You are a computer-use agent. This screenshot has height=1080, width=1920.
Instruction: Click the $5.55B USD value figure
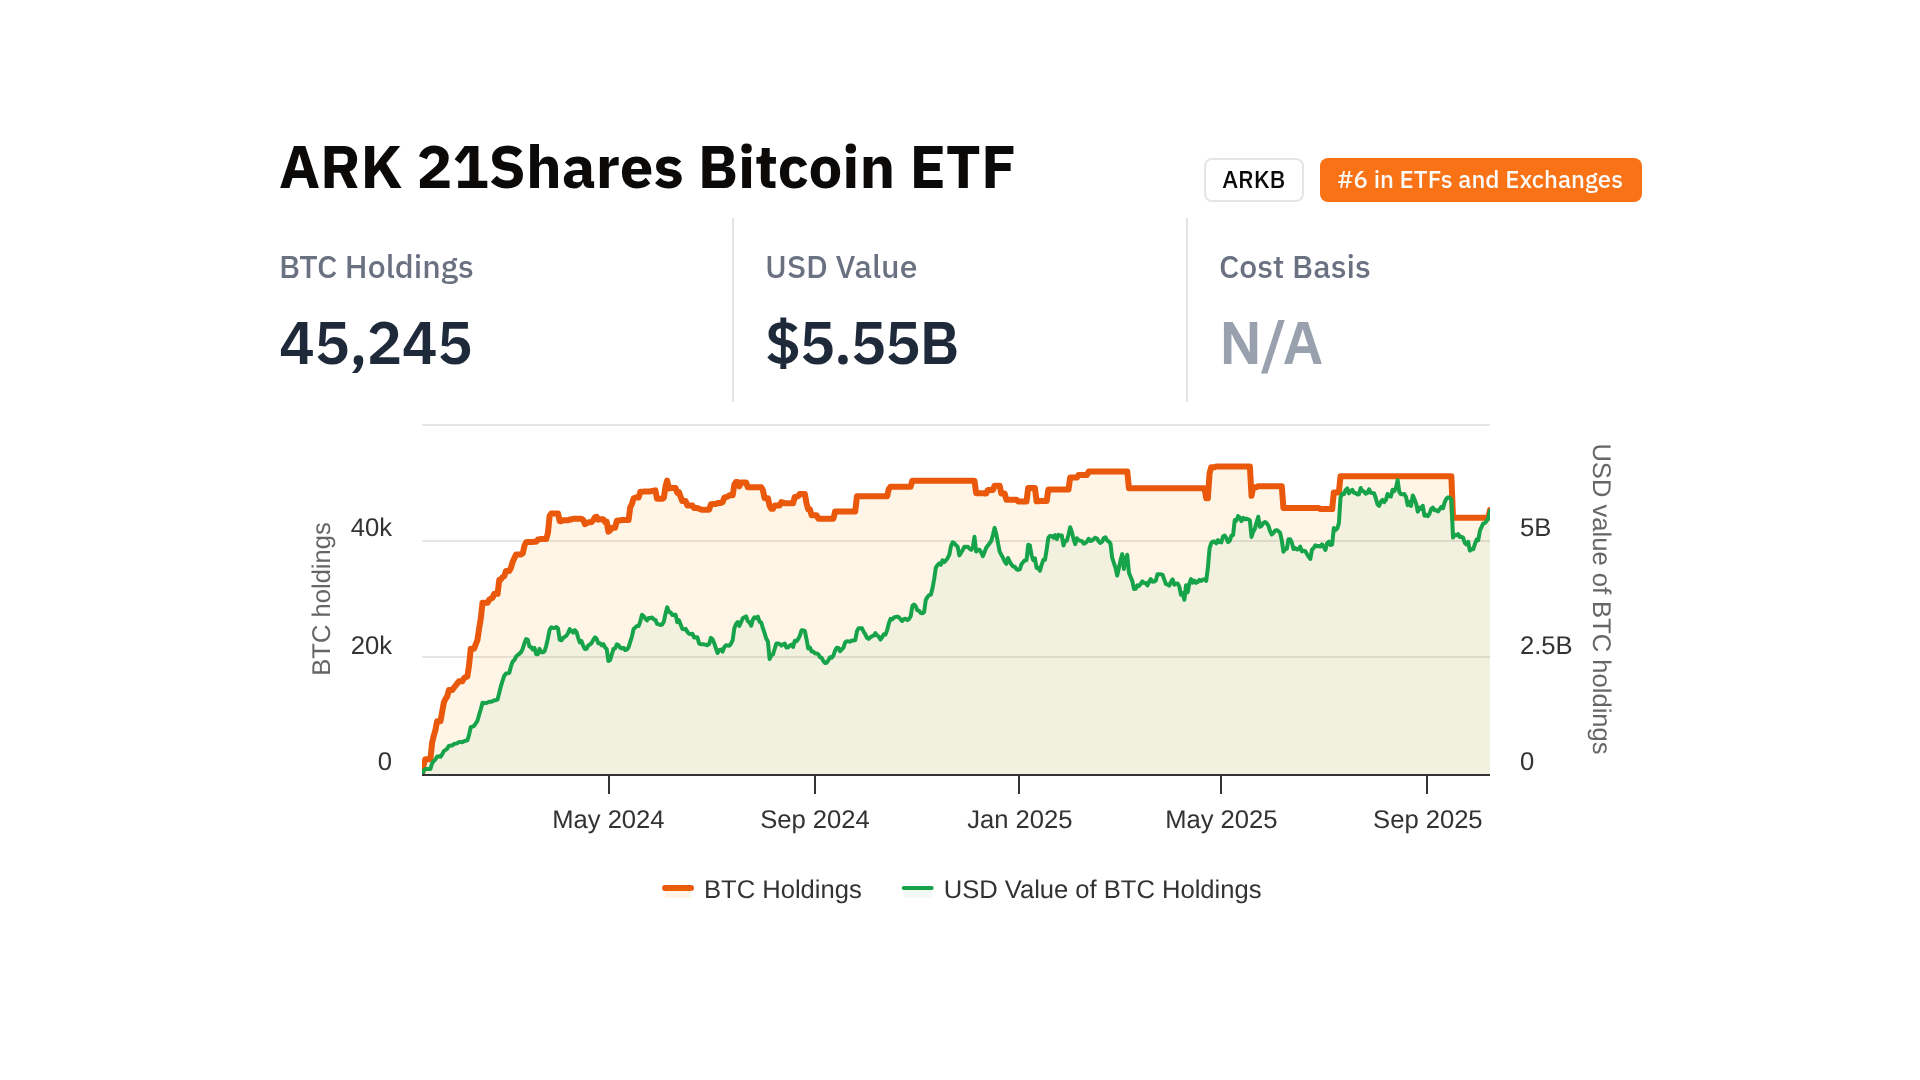pos(861,343)
